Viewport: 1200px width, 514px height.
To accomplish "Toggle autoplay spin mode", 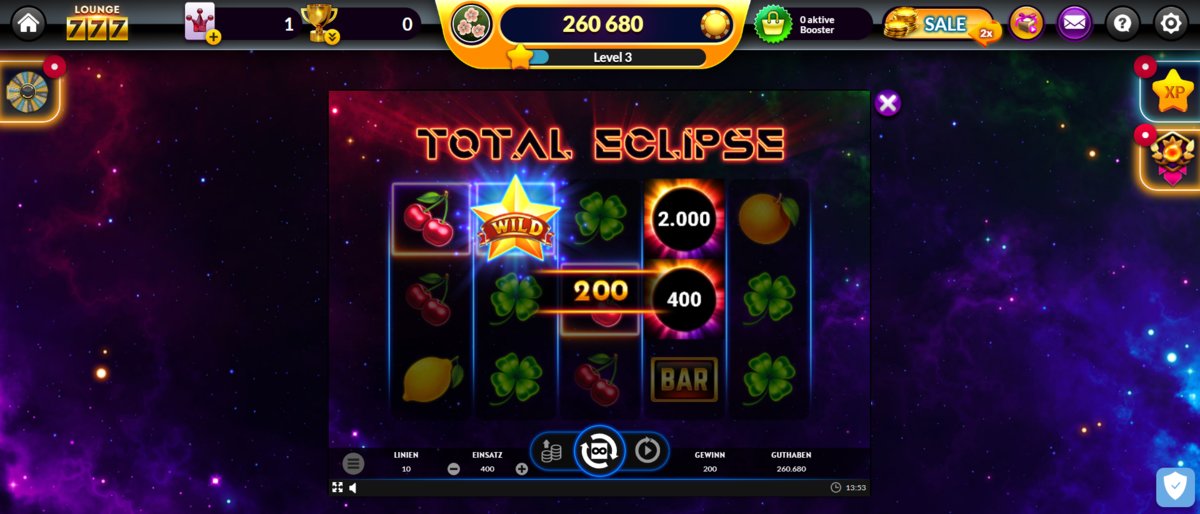I will pos(648,451).
